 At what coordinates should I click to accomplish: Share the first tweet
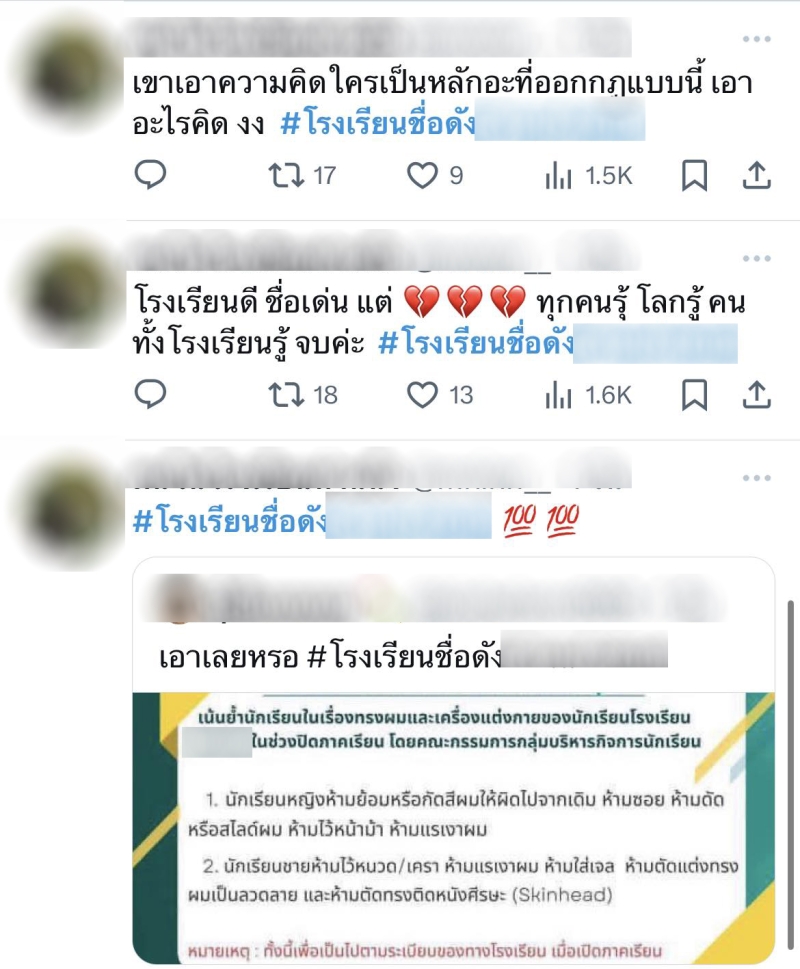pos(756,175)
